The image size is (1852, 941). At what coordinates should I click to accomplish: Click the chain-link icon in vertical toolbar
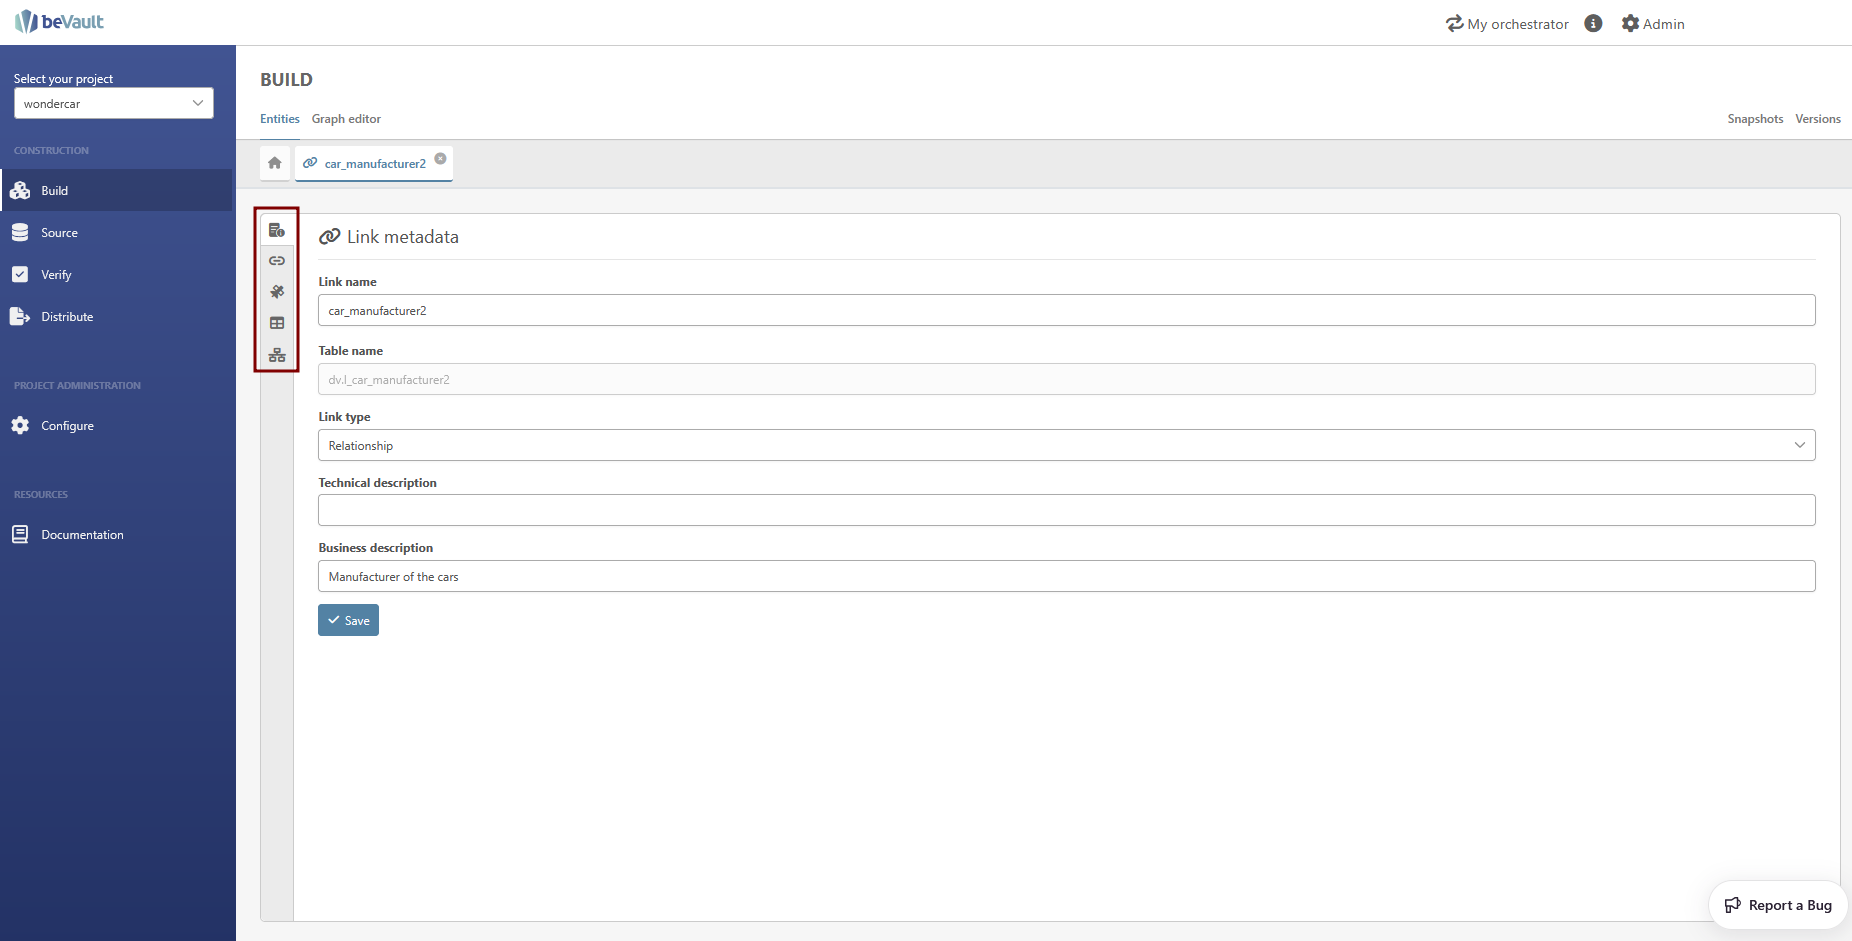[277, 261]
